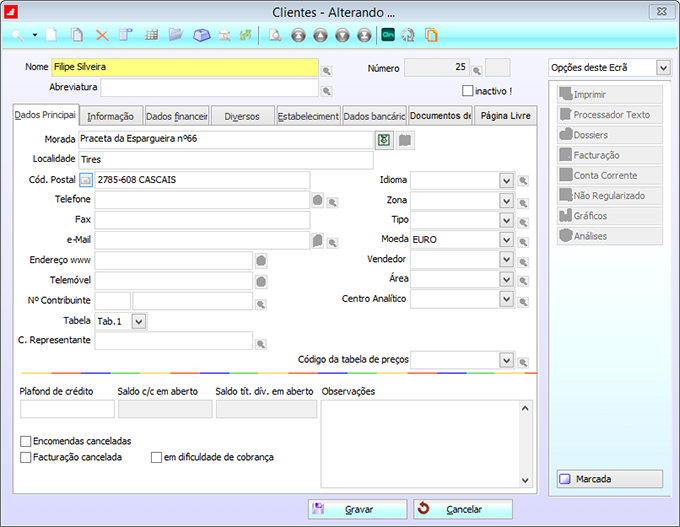Expand the Centro Analítico dropdown
The height and width of the screenshot is (527, 680).
507,299
